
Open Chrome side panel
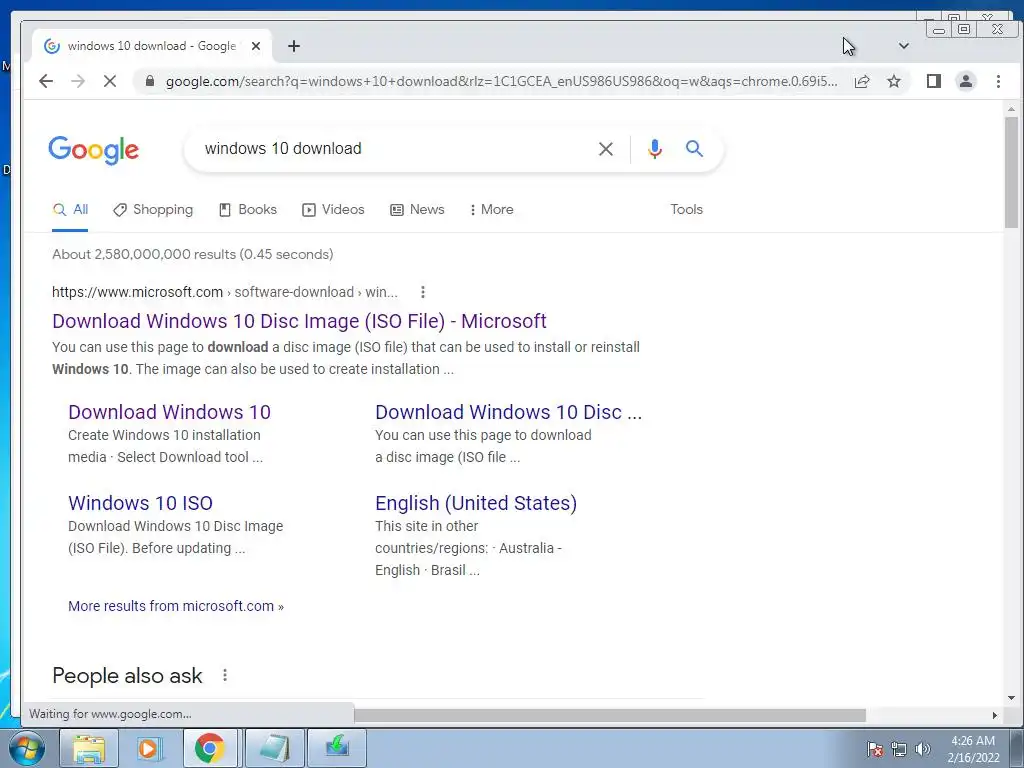coord(933,81)
